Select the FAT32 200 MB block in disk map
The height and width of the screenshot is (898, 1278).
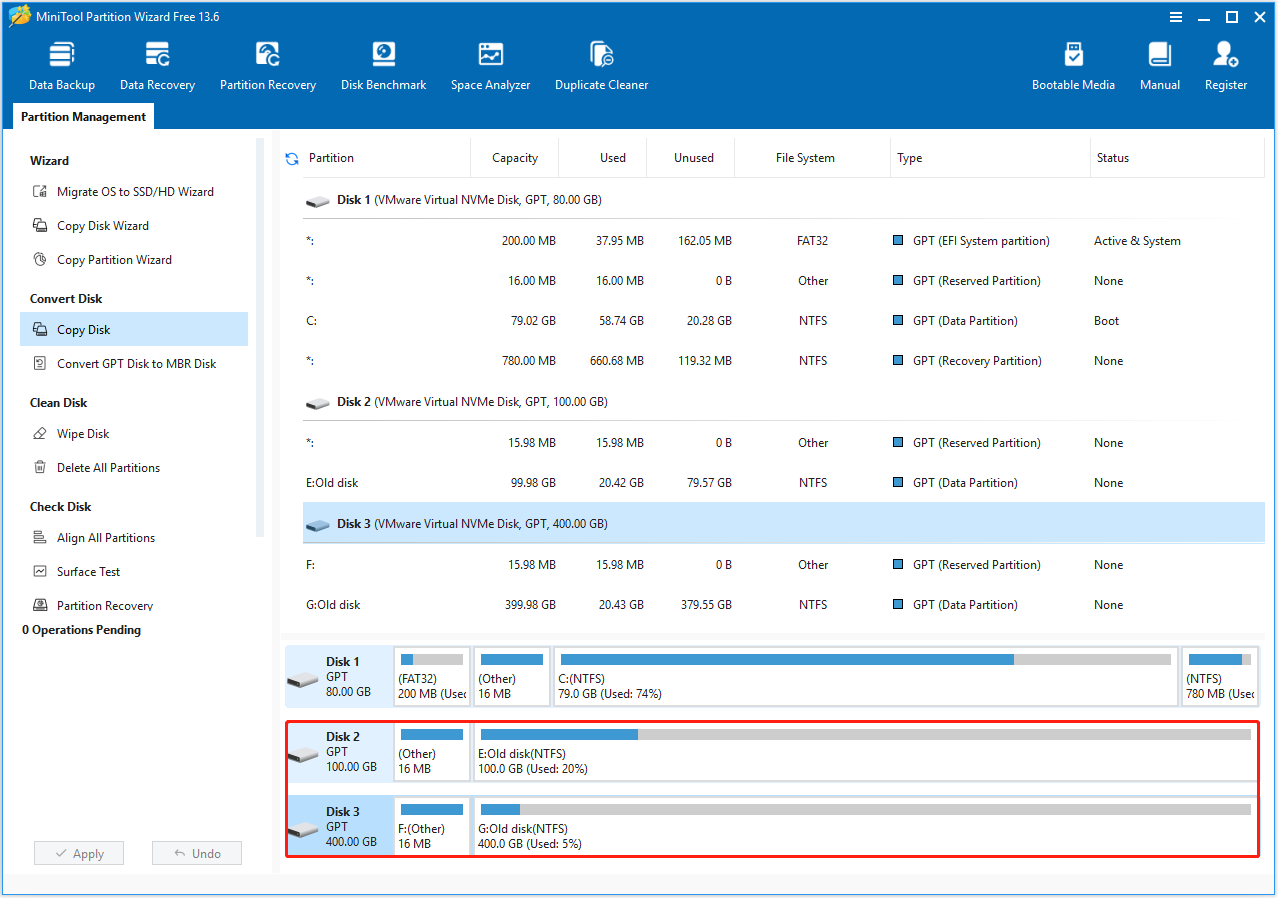[x=432, y=676]
